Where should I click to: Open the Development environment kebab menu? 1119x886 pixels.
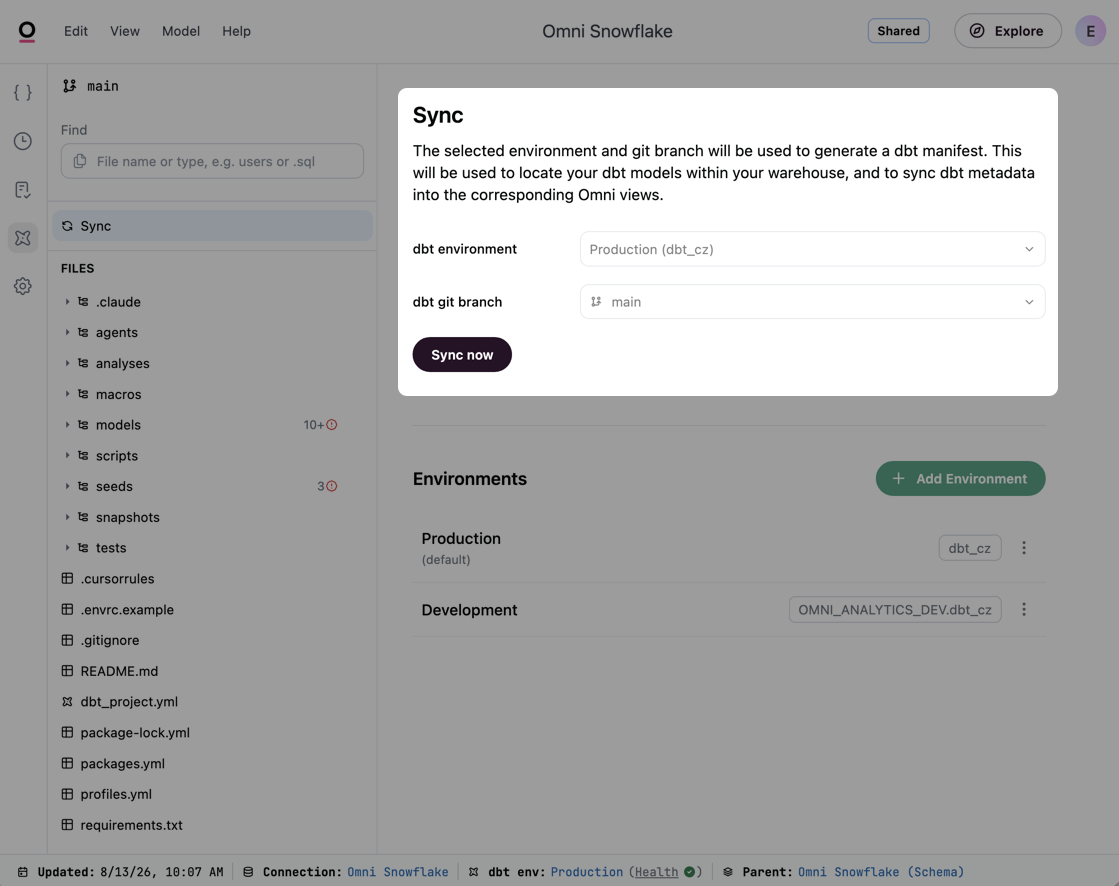pos(1023,609)
